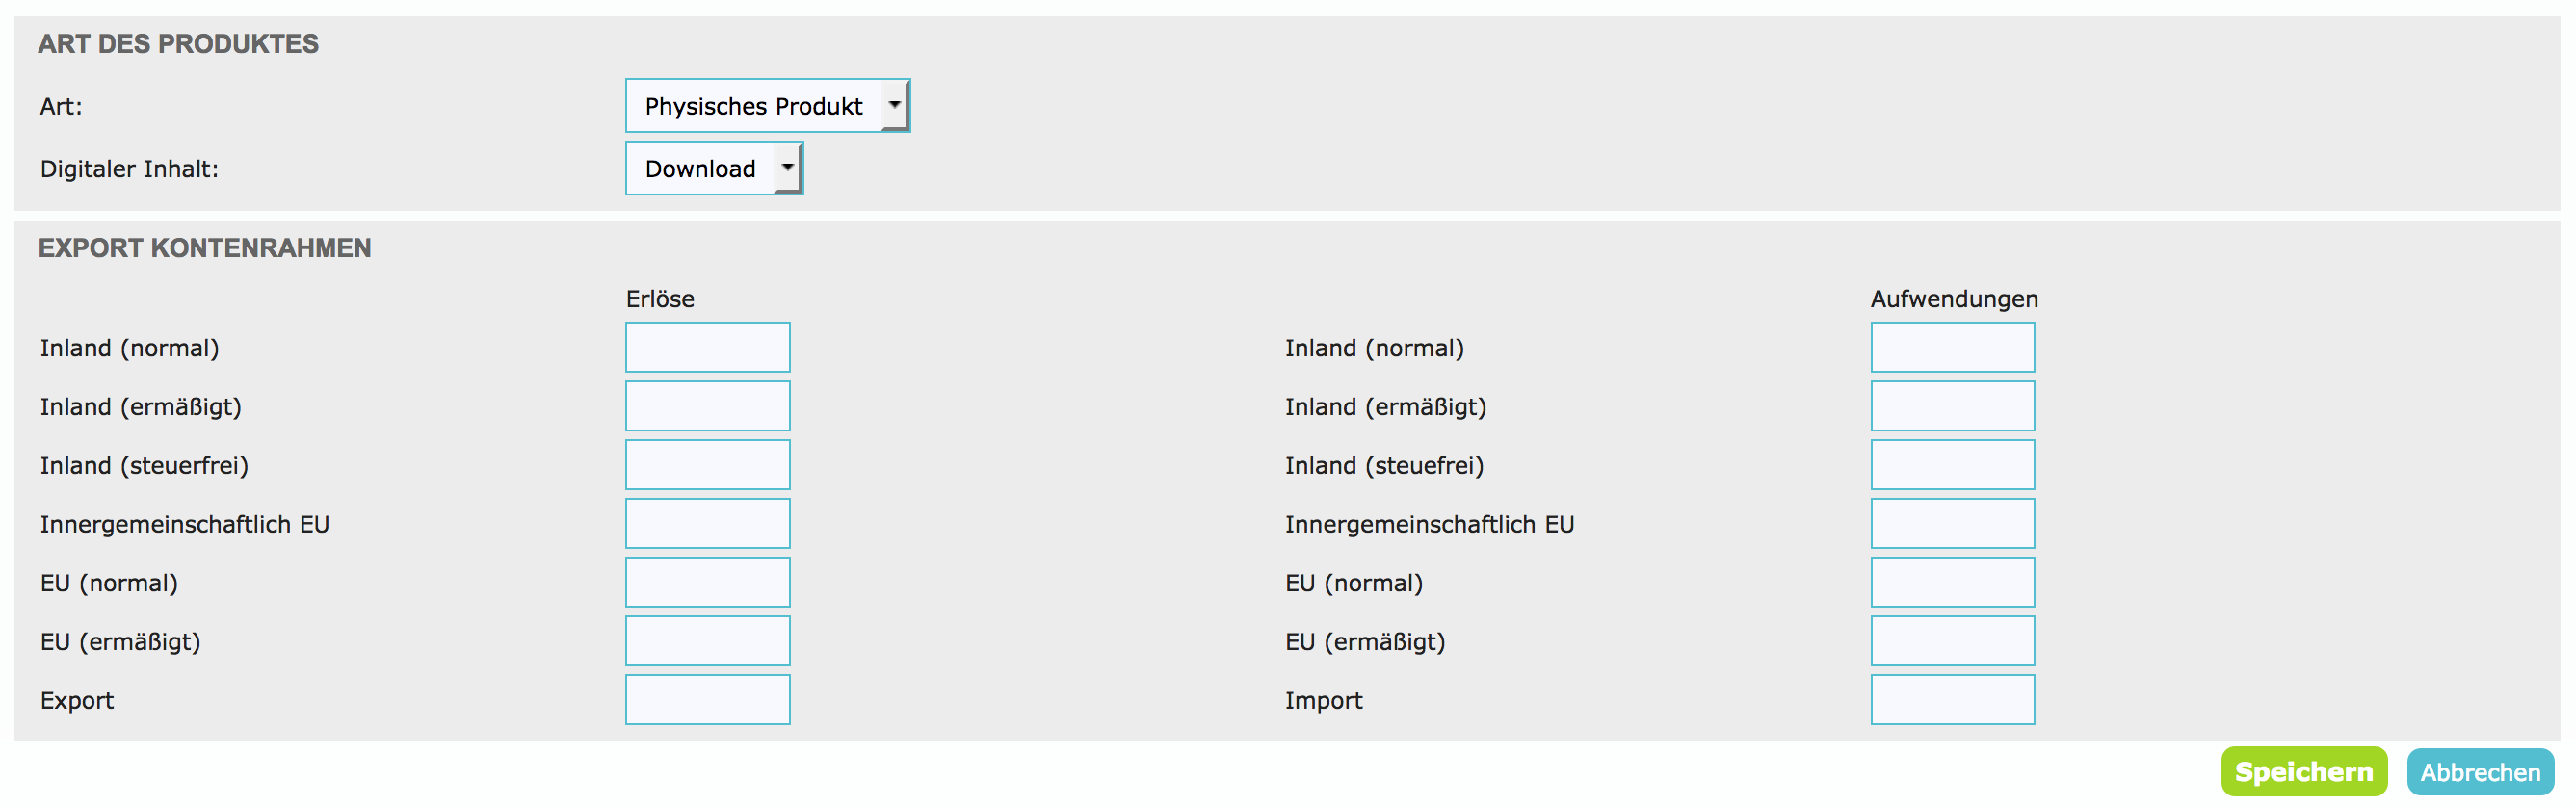Click the Export Kontenrahmen section heading
The height and width of the screenshot is (807, 2576).
pyautogui.click(x=204, y=248)
